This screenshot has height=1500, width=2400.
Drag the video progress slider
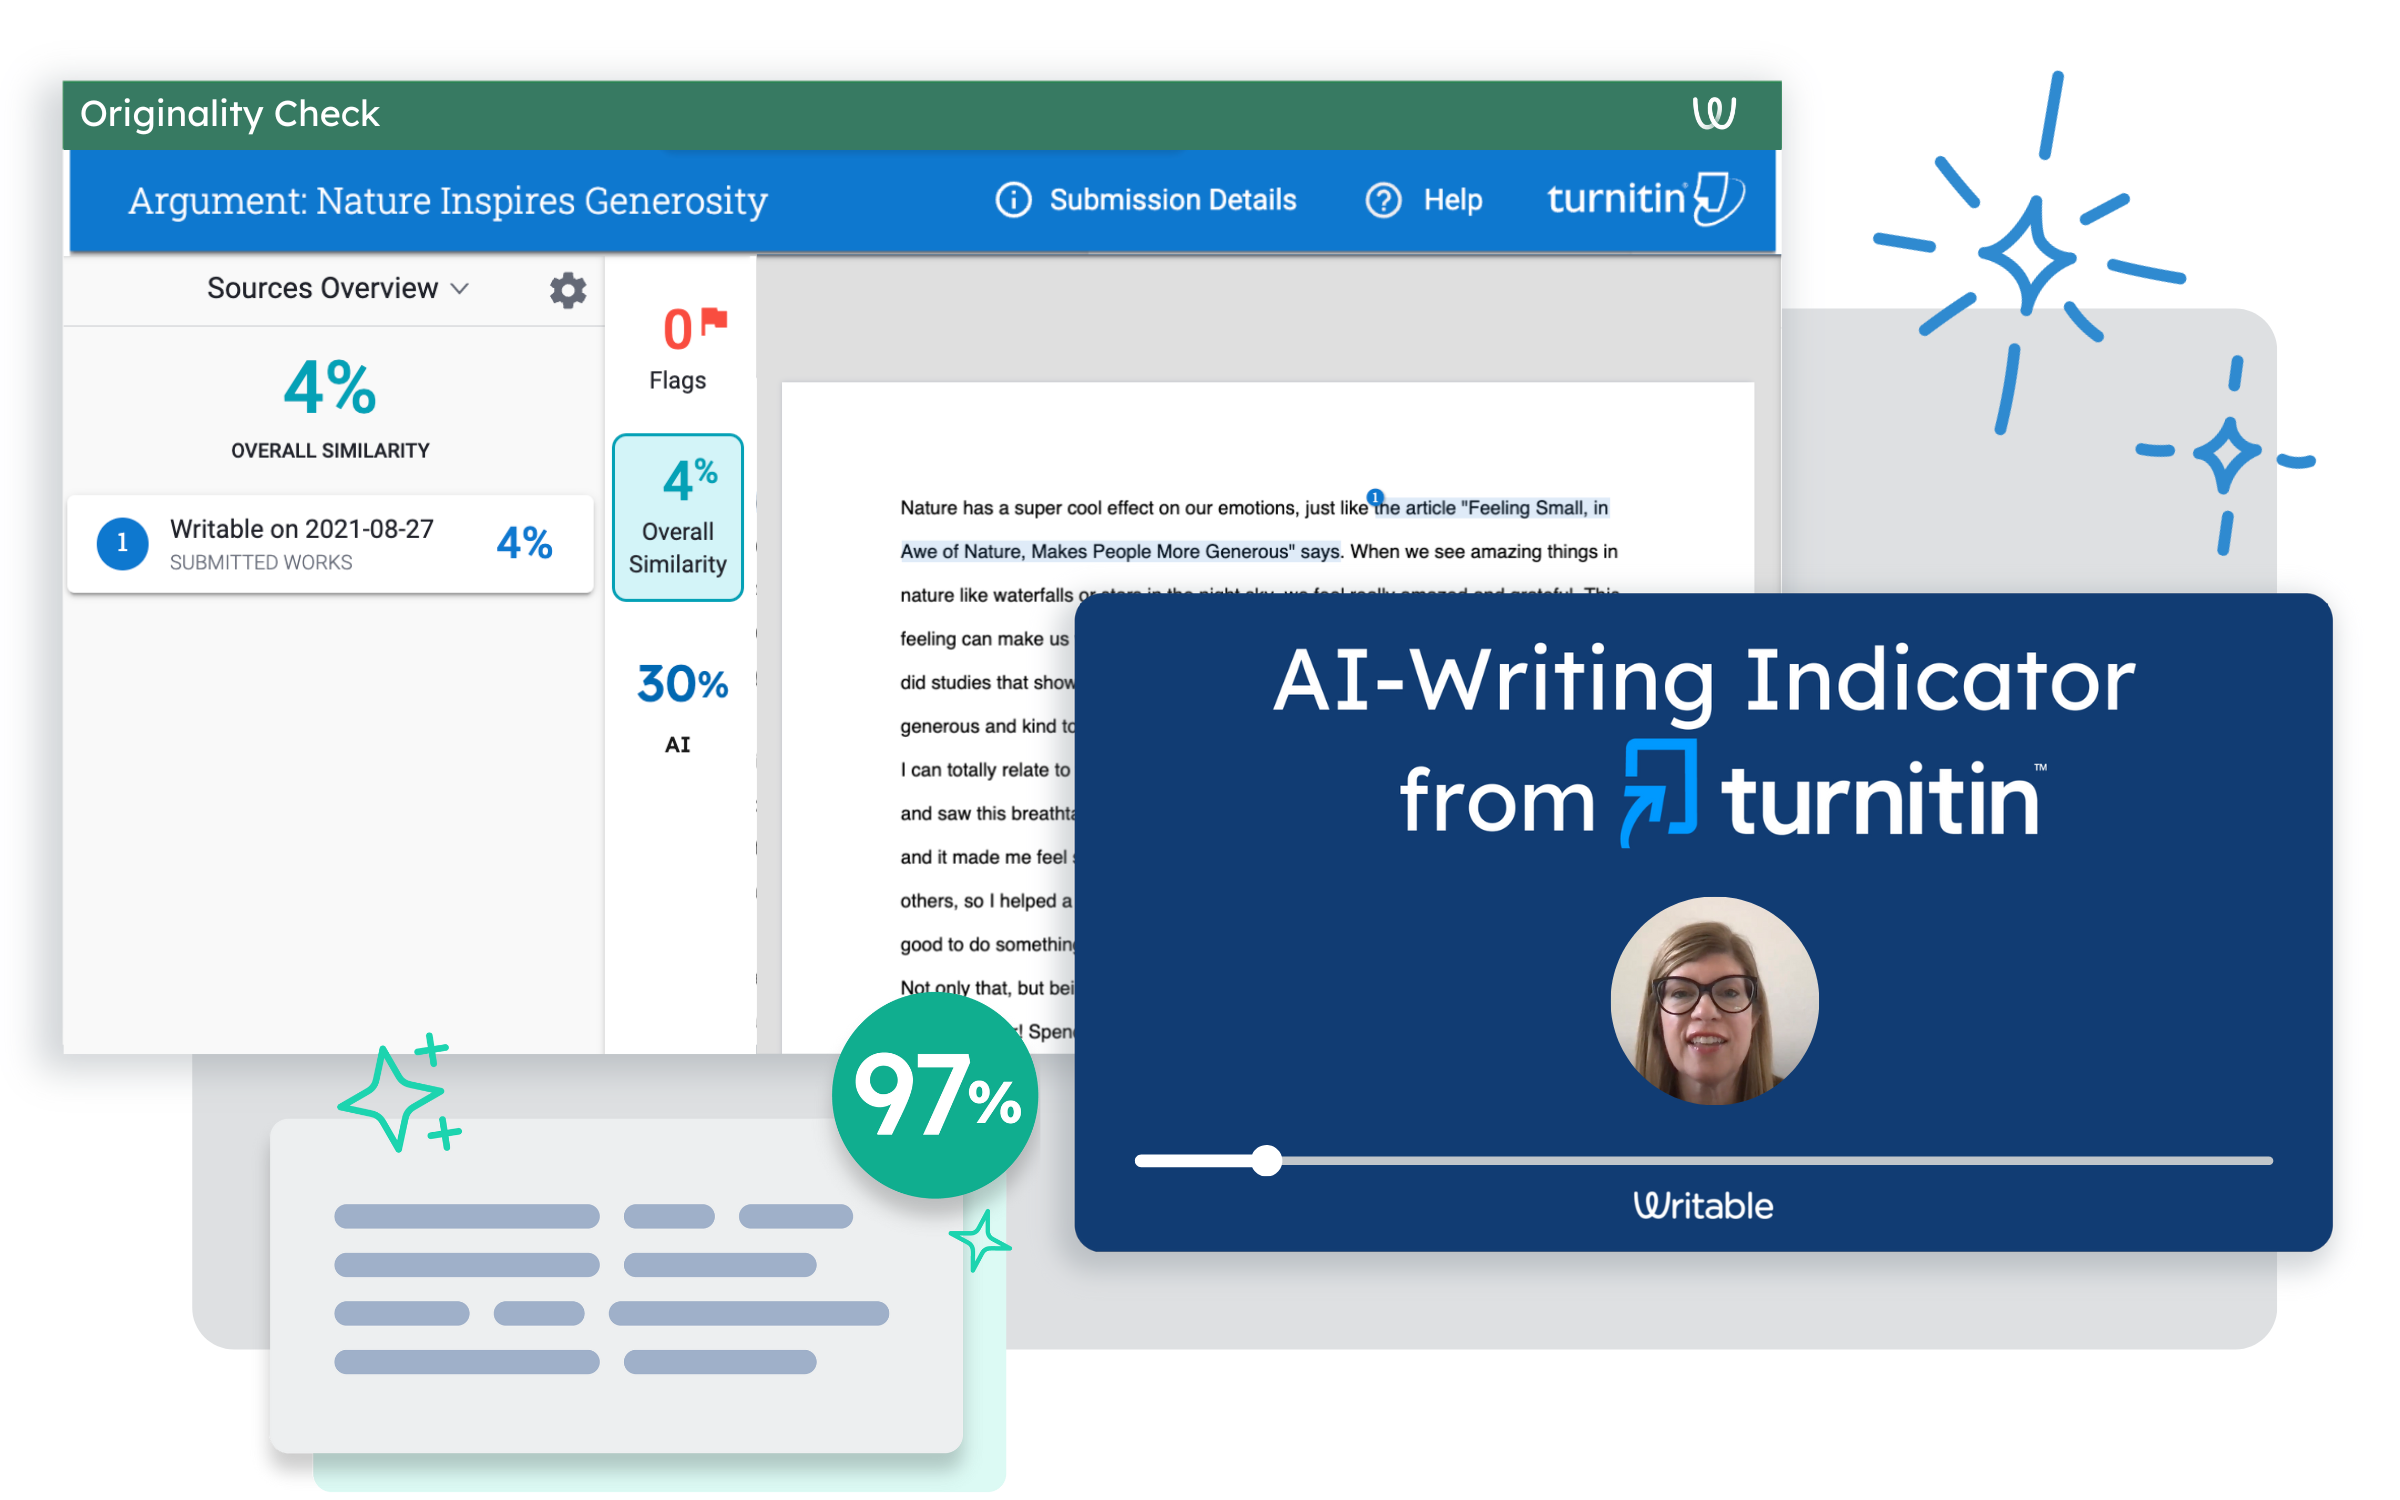tap(1267, 1160)
